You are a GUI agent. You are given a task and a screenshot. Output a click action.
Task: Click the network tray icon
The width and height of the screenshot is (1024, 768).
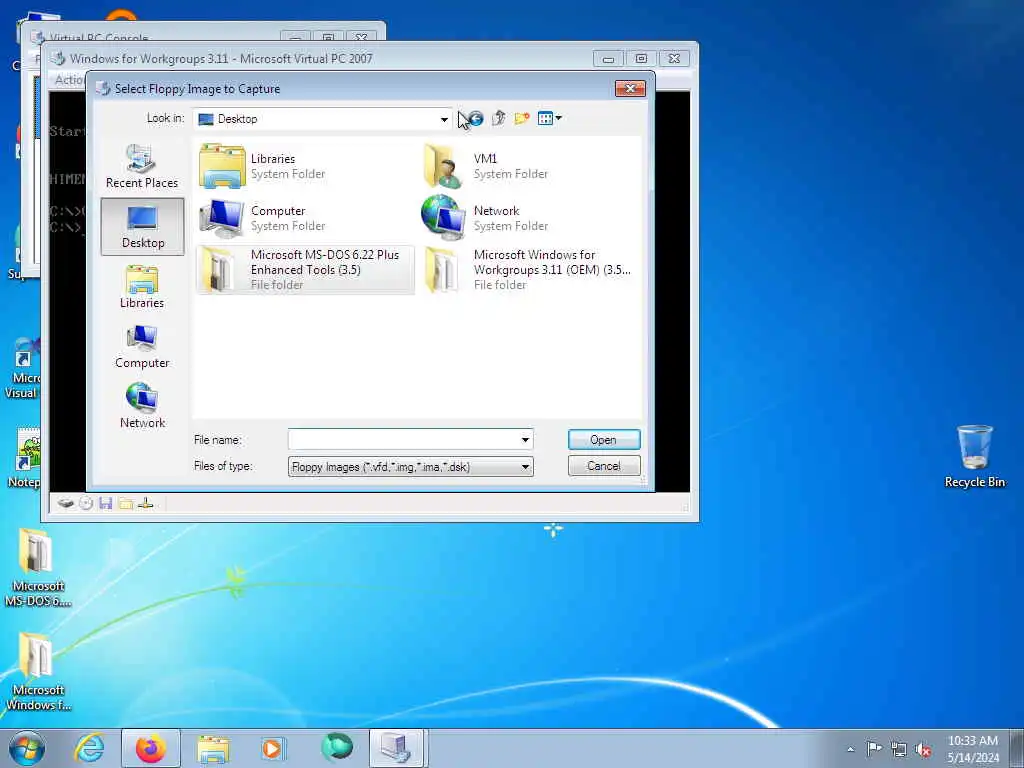(899, 749)
